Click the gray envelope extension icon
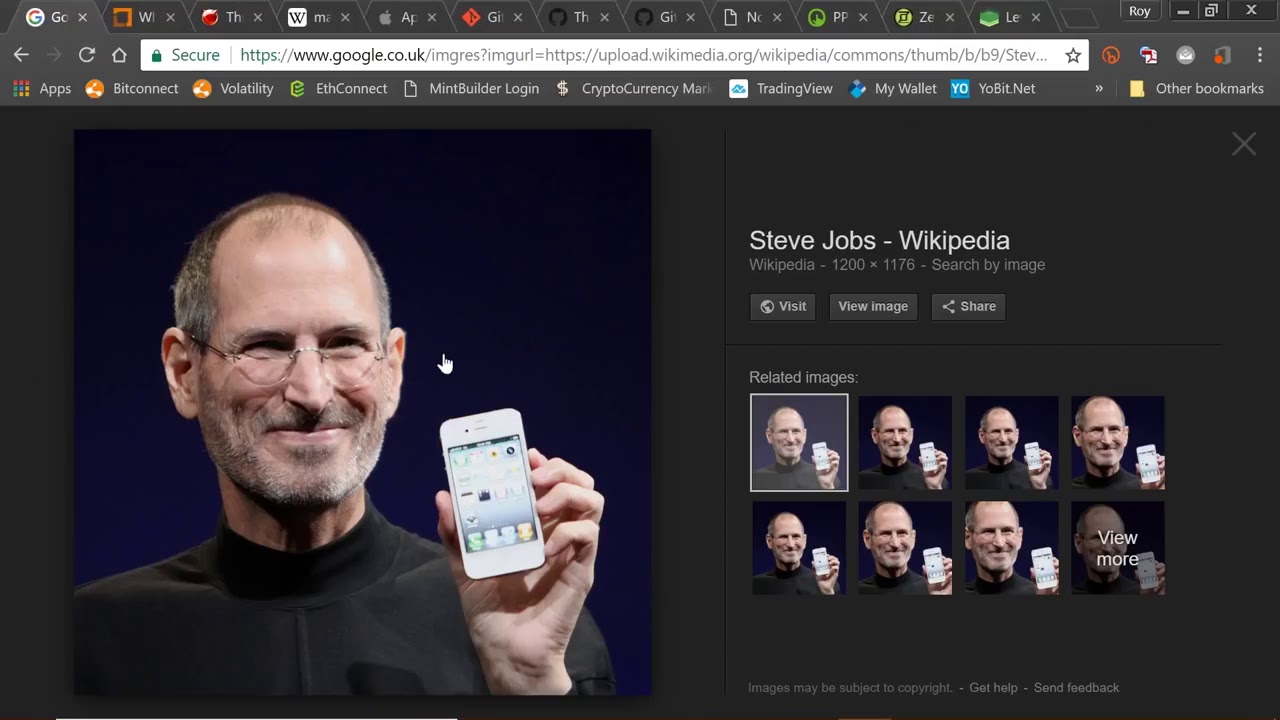Viewport: 1280px width, 720px height. coord(1185,55)
